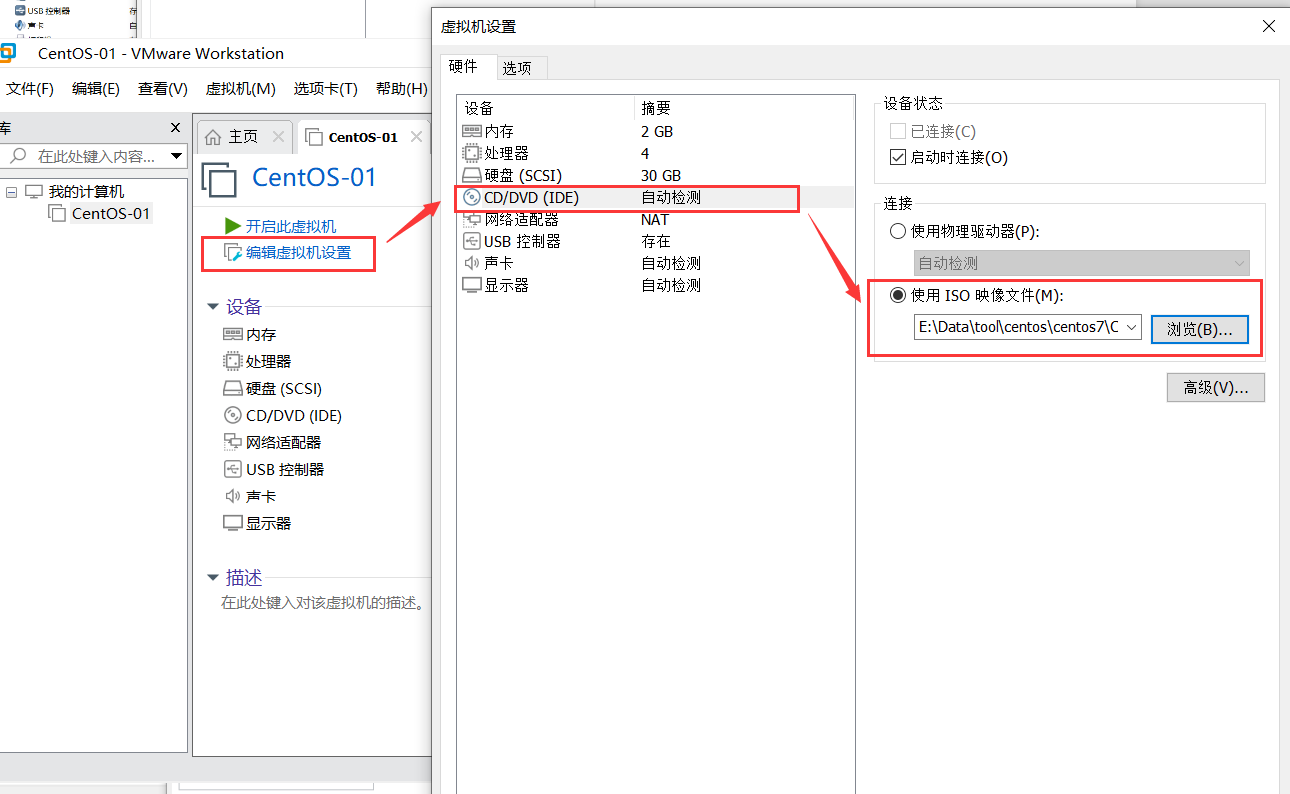Screen dimensions: 1290x794
Task: Click the hard disk icon in settings list
Action: [471, 176]
